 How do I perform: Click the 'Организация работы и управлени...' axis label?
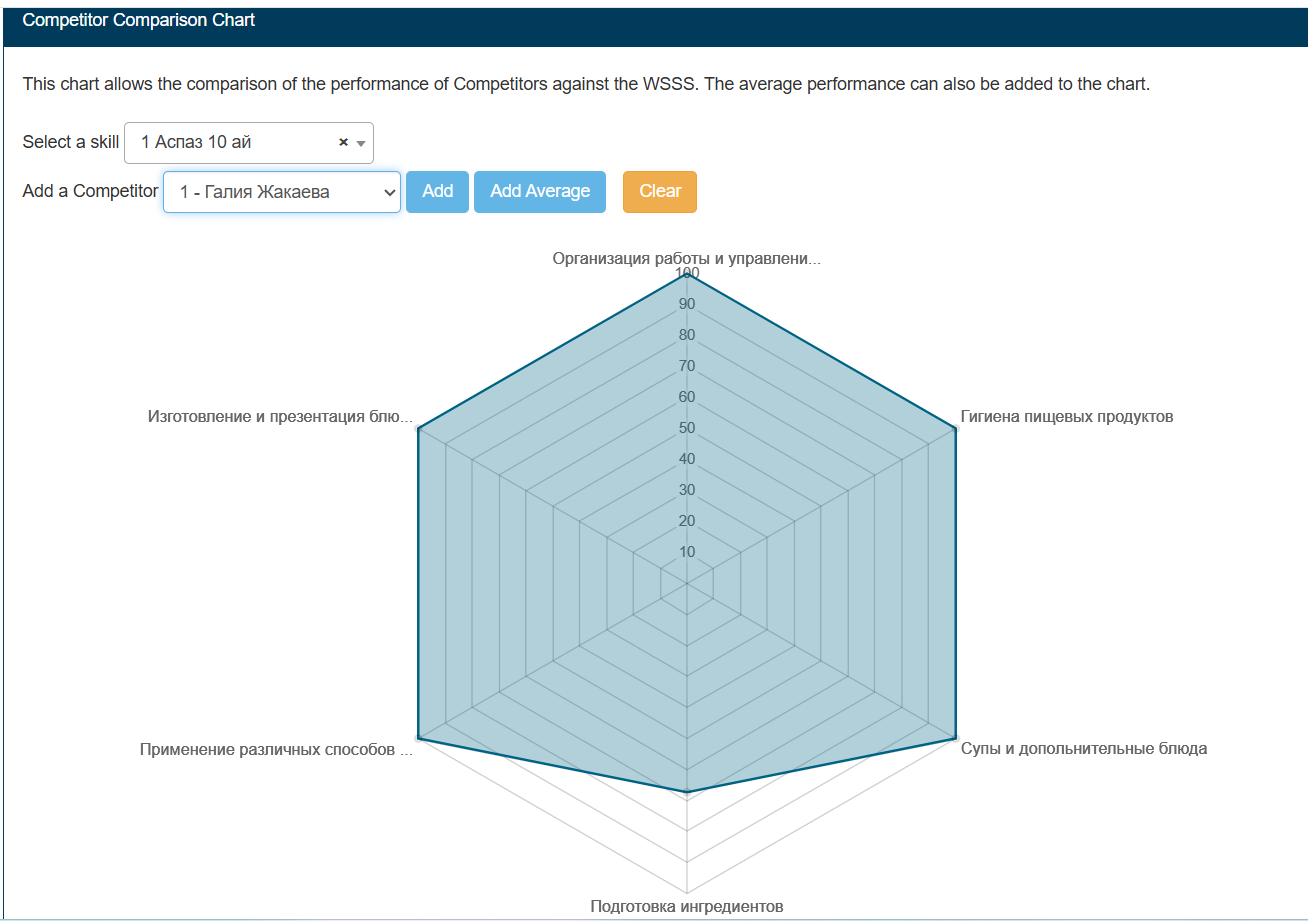point(686,258)
